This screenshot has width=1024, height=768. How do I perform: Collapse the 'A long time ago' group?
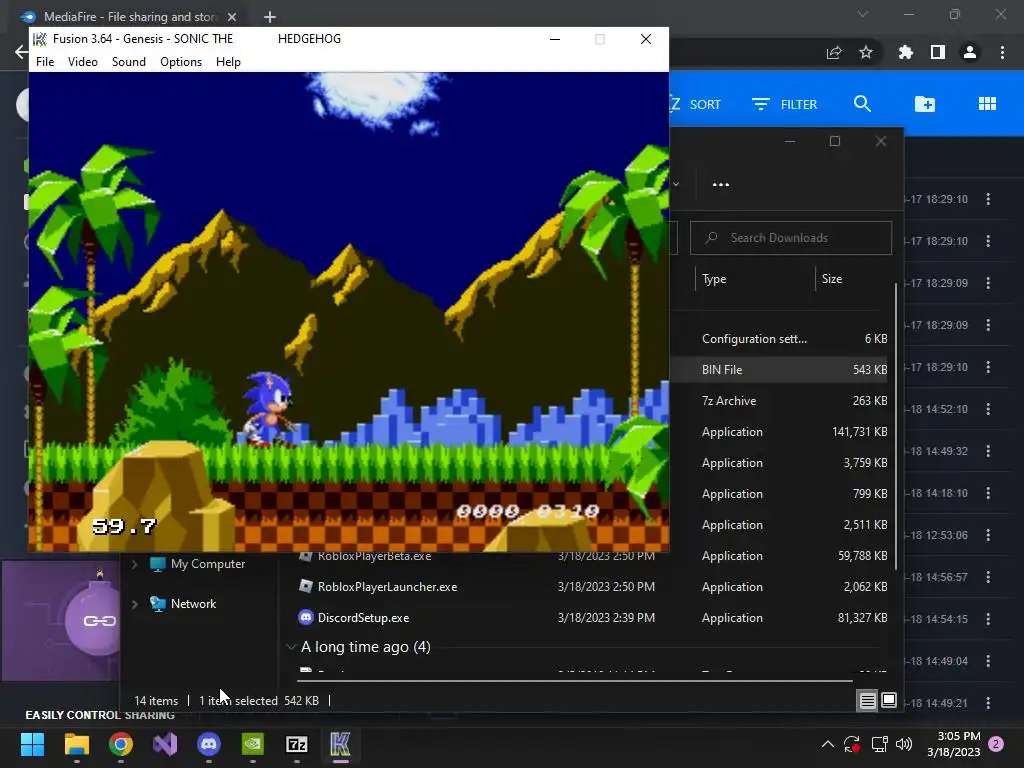291,647
